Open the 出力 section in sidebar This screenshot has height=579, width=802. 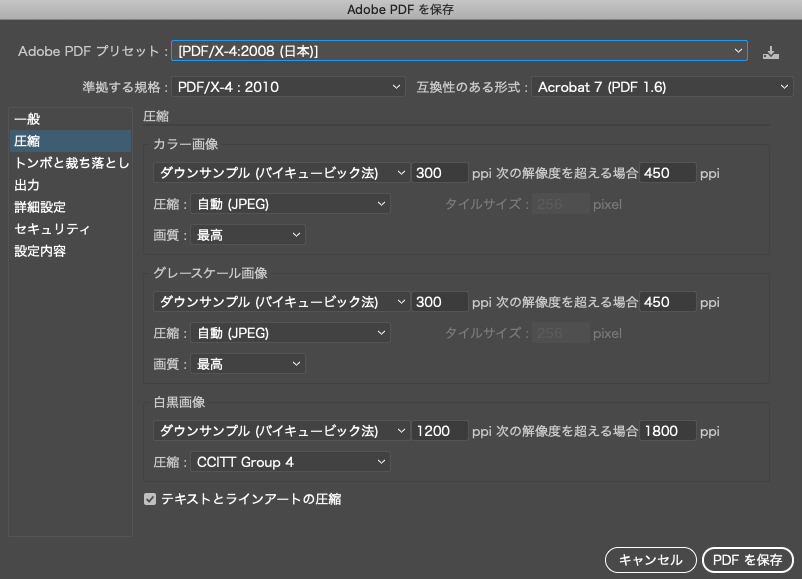point(71,185)
